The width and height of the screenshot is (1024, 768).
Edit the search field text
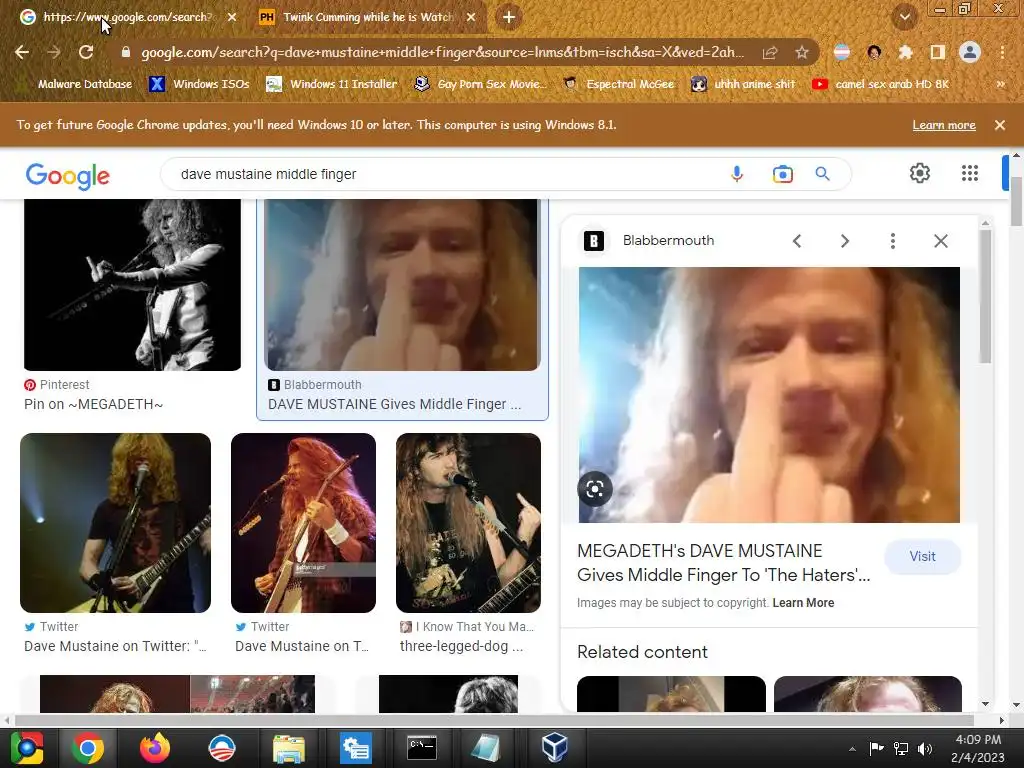(x=444, y=174)
